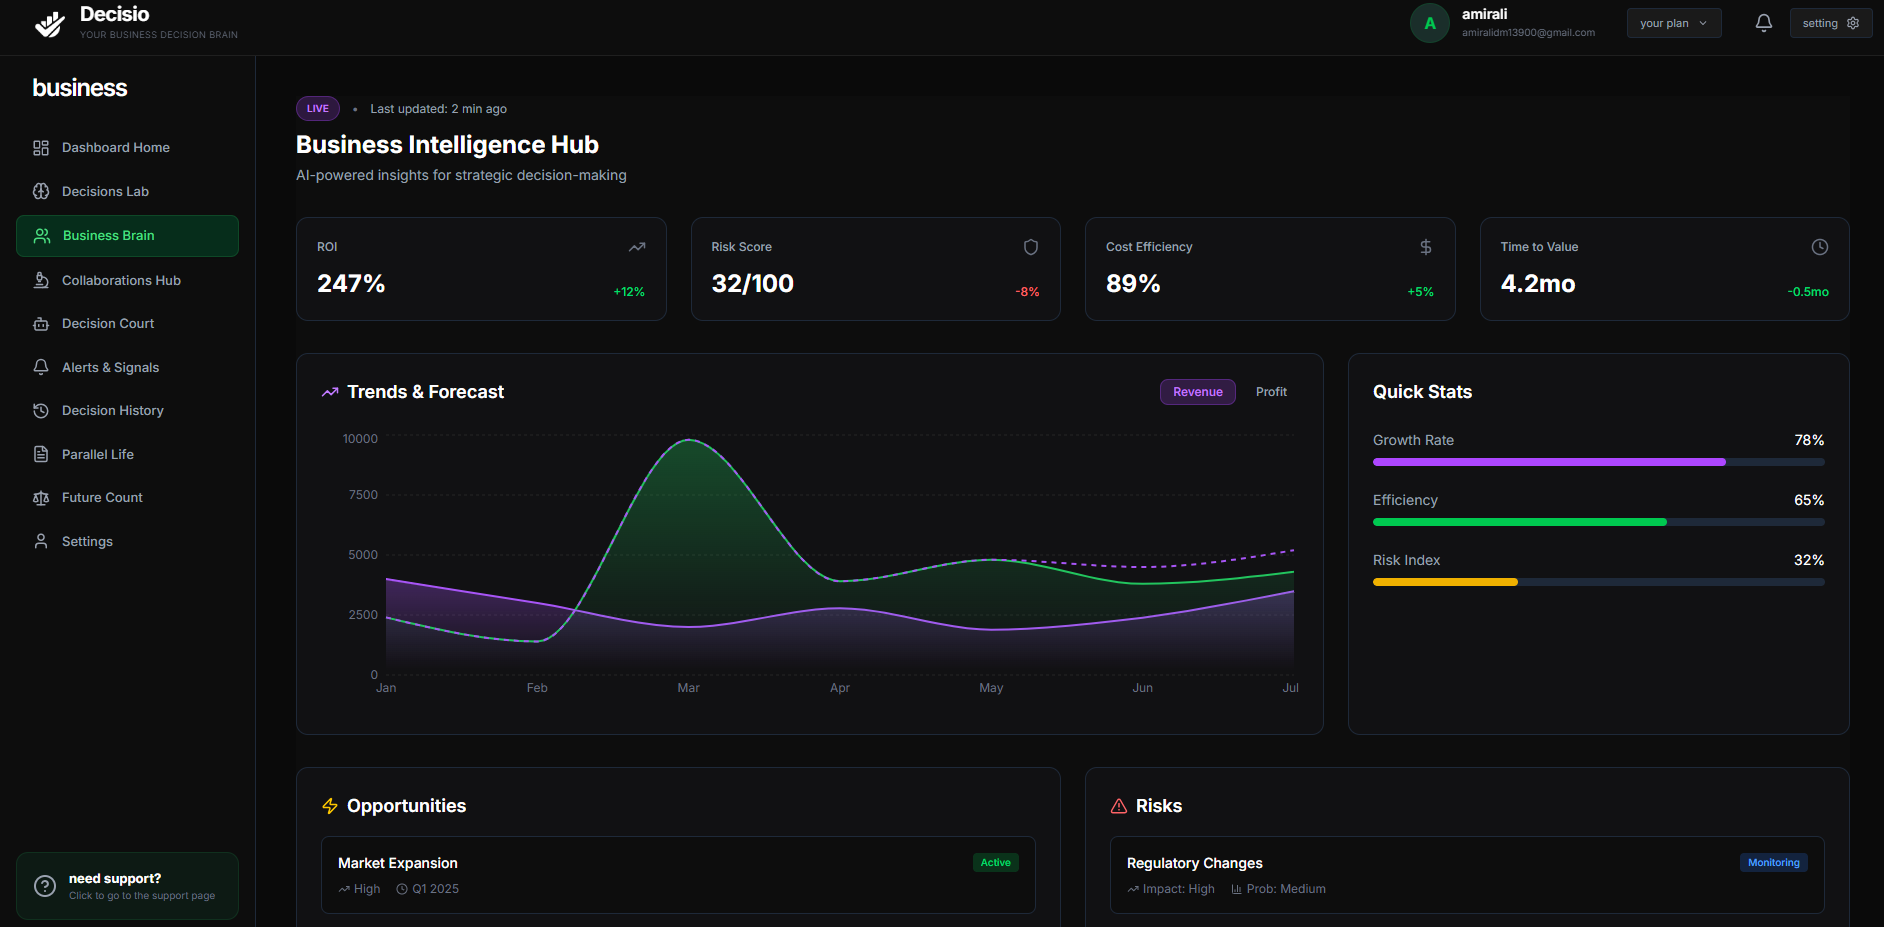Open the Market Expansion opportunity card

678,875
